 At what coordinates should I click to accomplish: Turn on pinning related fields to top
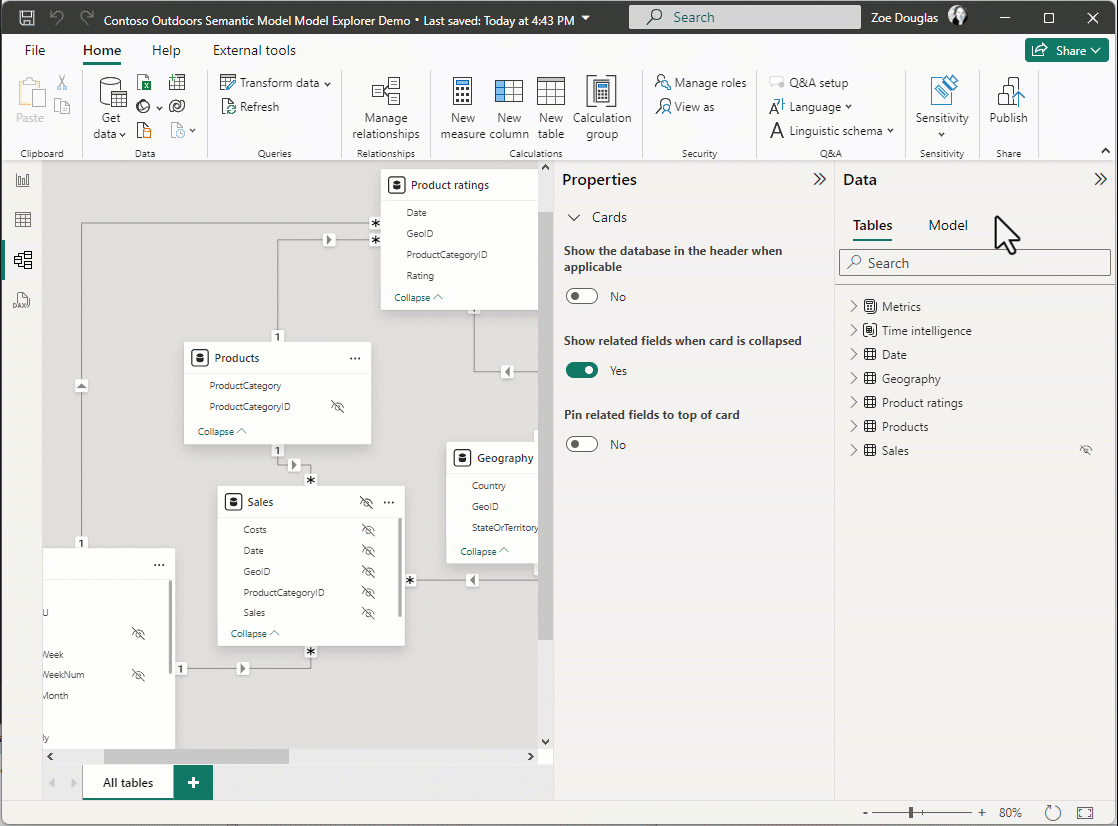click(582, 444)
